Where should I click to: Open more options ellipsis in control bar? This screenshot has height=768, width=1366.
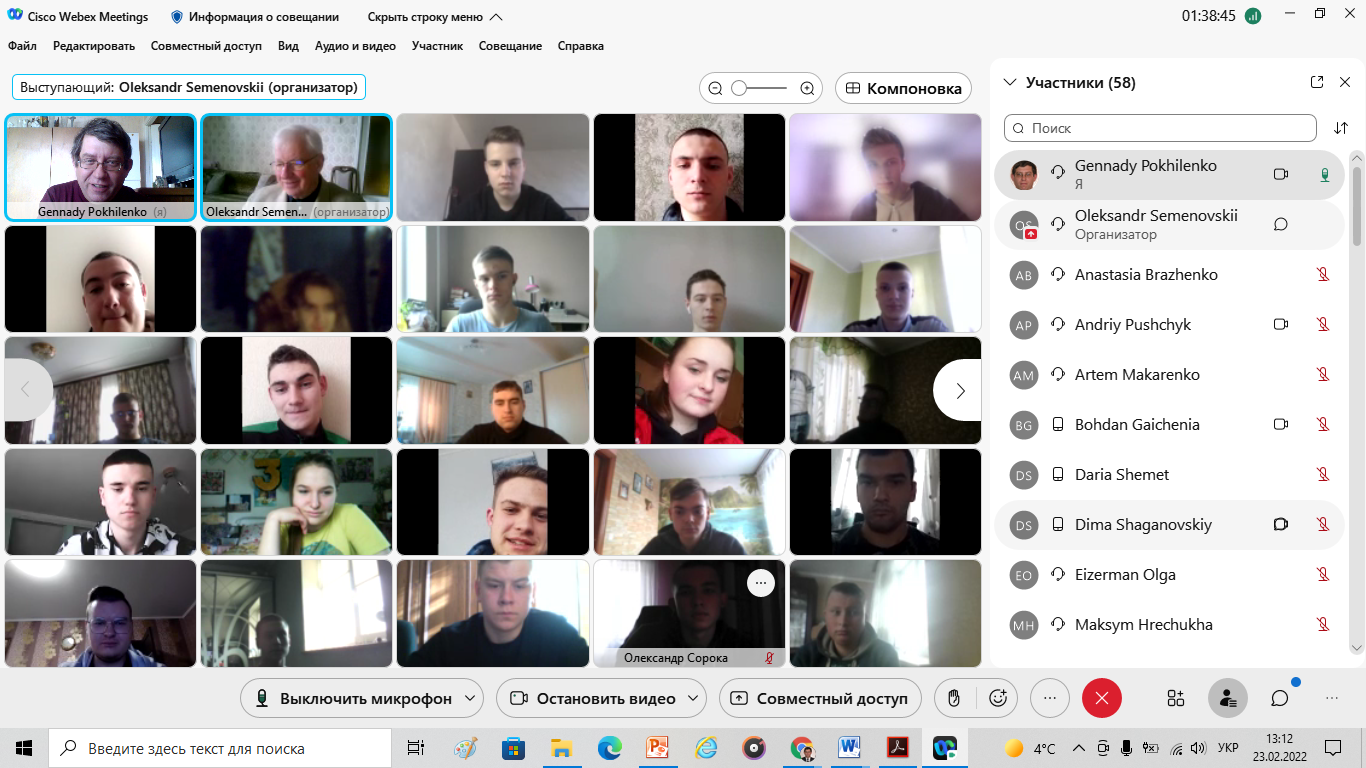point(1050,698)
